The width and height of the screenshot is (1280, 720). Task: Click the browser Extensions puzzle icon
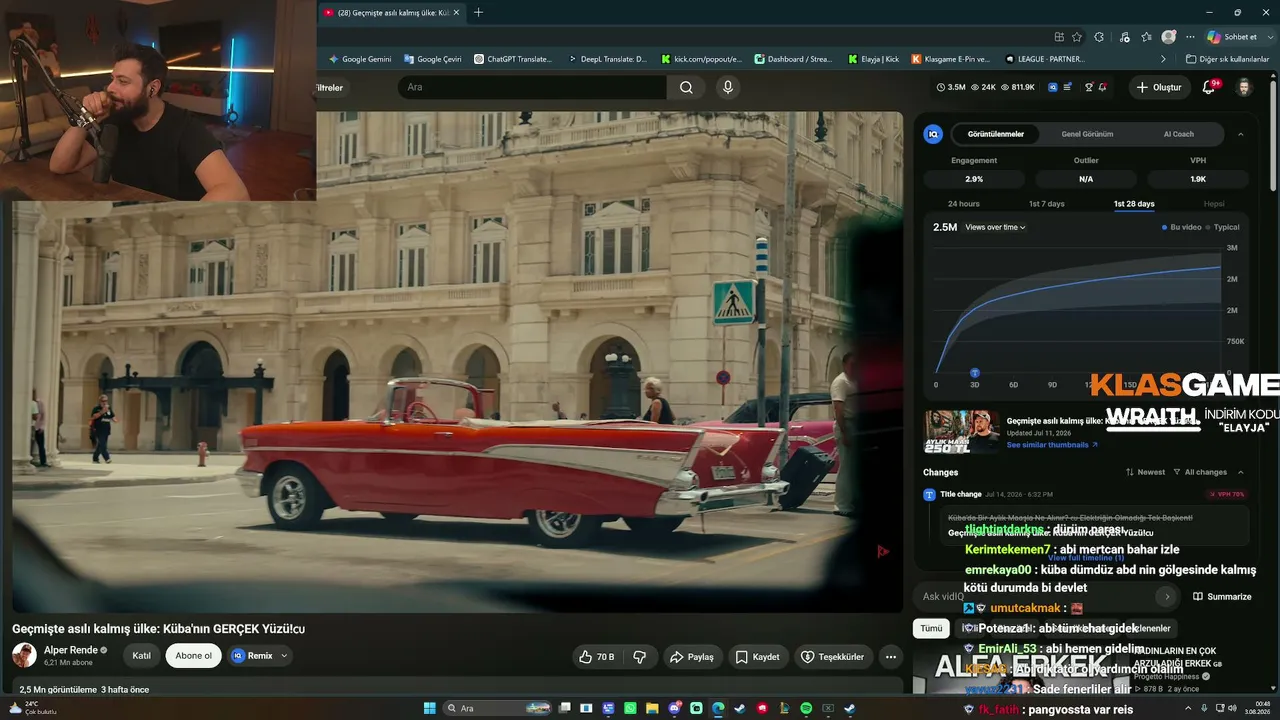point(1099,37)
